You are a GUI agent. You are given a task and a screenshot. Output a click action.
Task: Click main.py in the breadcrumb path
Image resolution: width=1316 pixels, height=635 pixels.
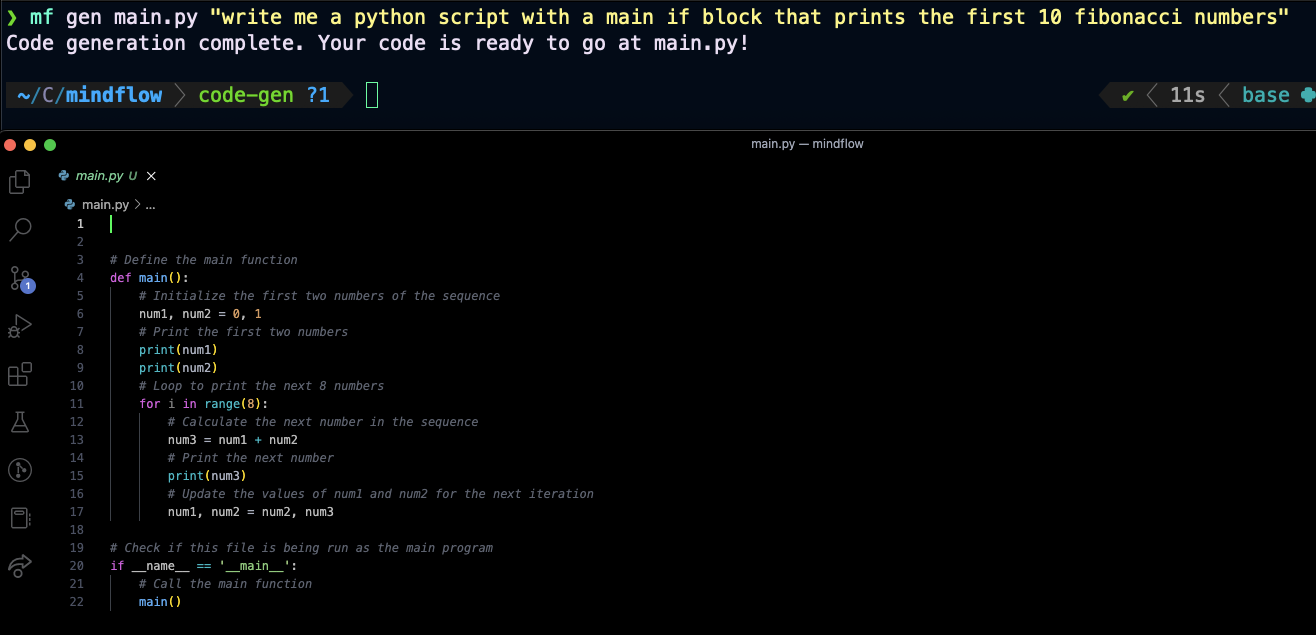click(105, 204)
